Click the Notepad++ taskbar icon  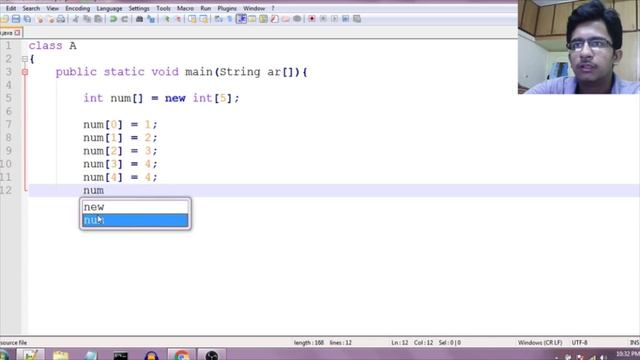pos(30,355)
